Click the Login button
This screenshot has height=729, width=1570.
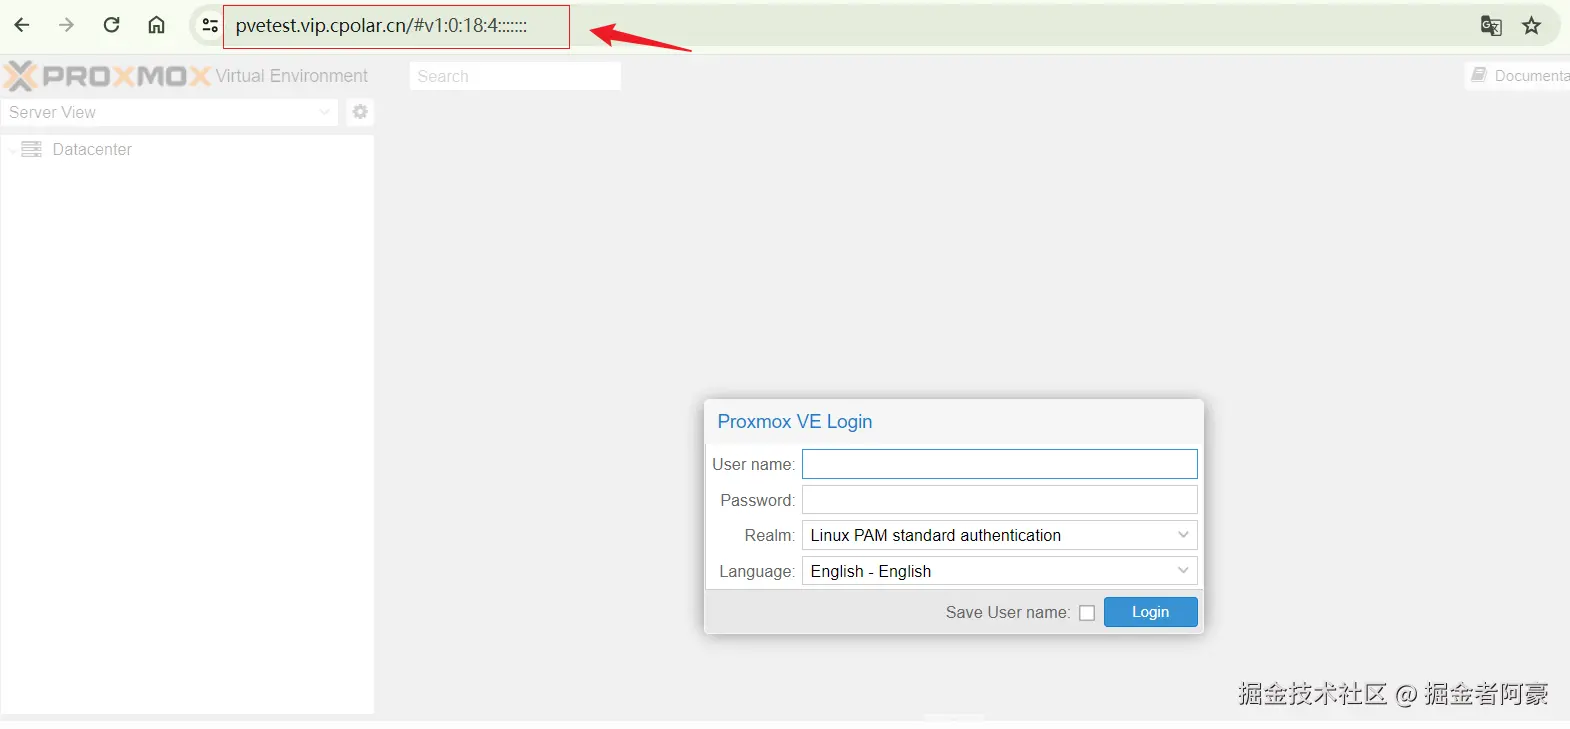1150,612
